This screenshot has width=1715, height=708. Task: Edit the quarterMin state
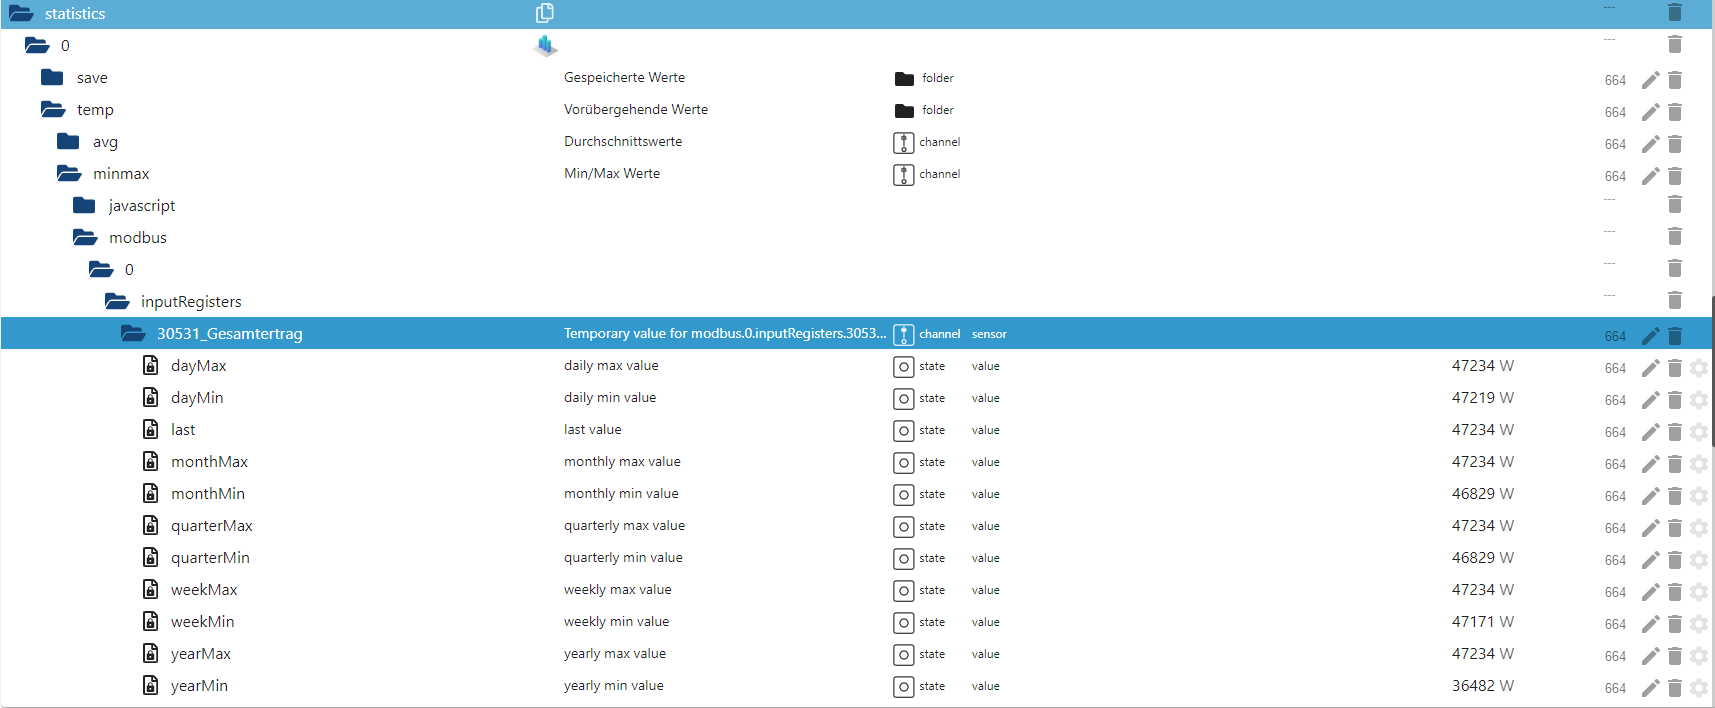(1651, 560)
